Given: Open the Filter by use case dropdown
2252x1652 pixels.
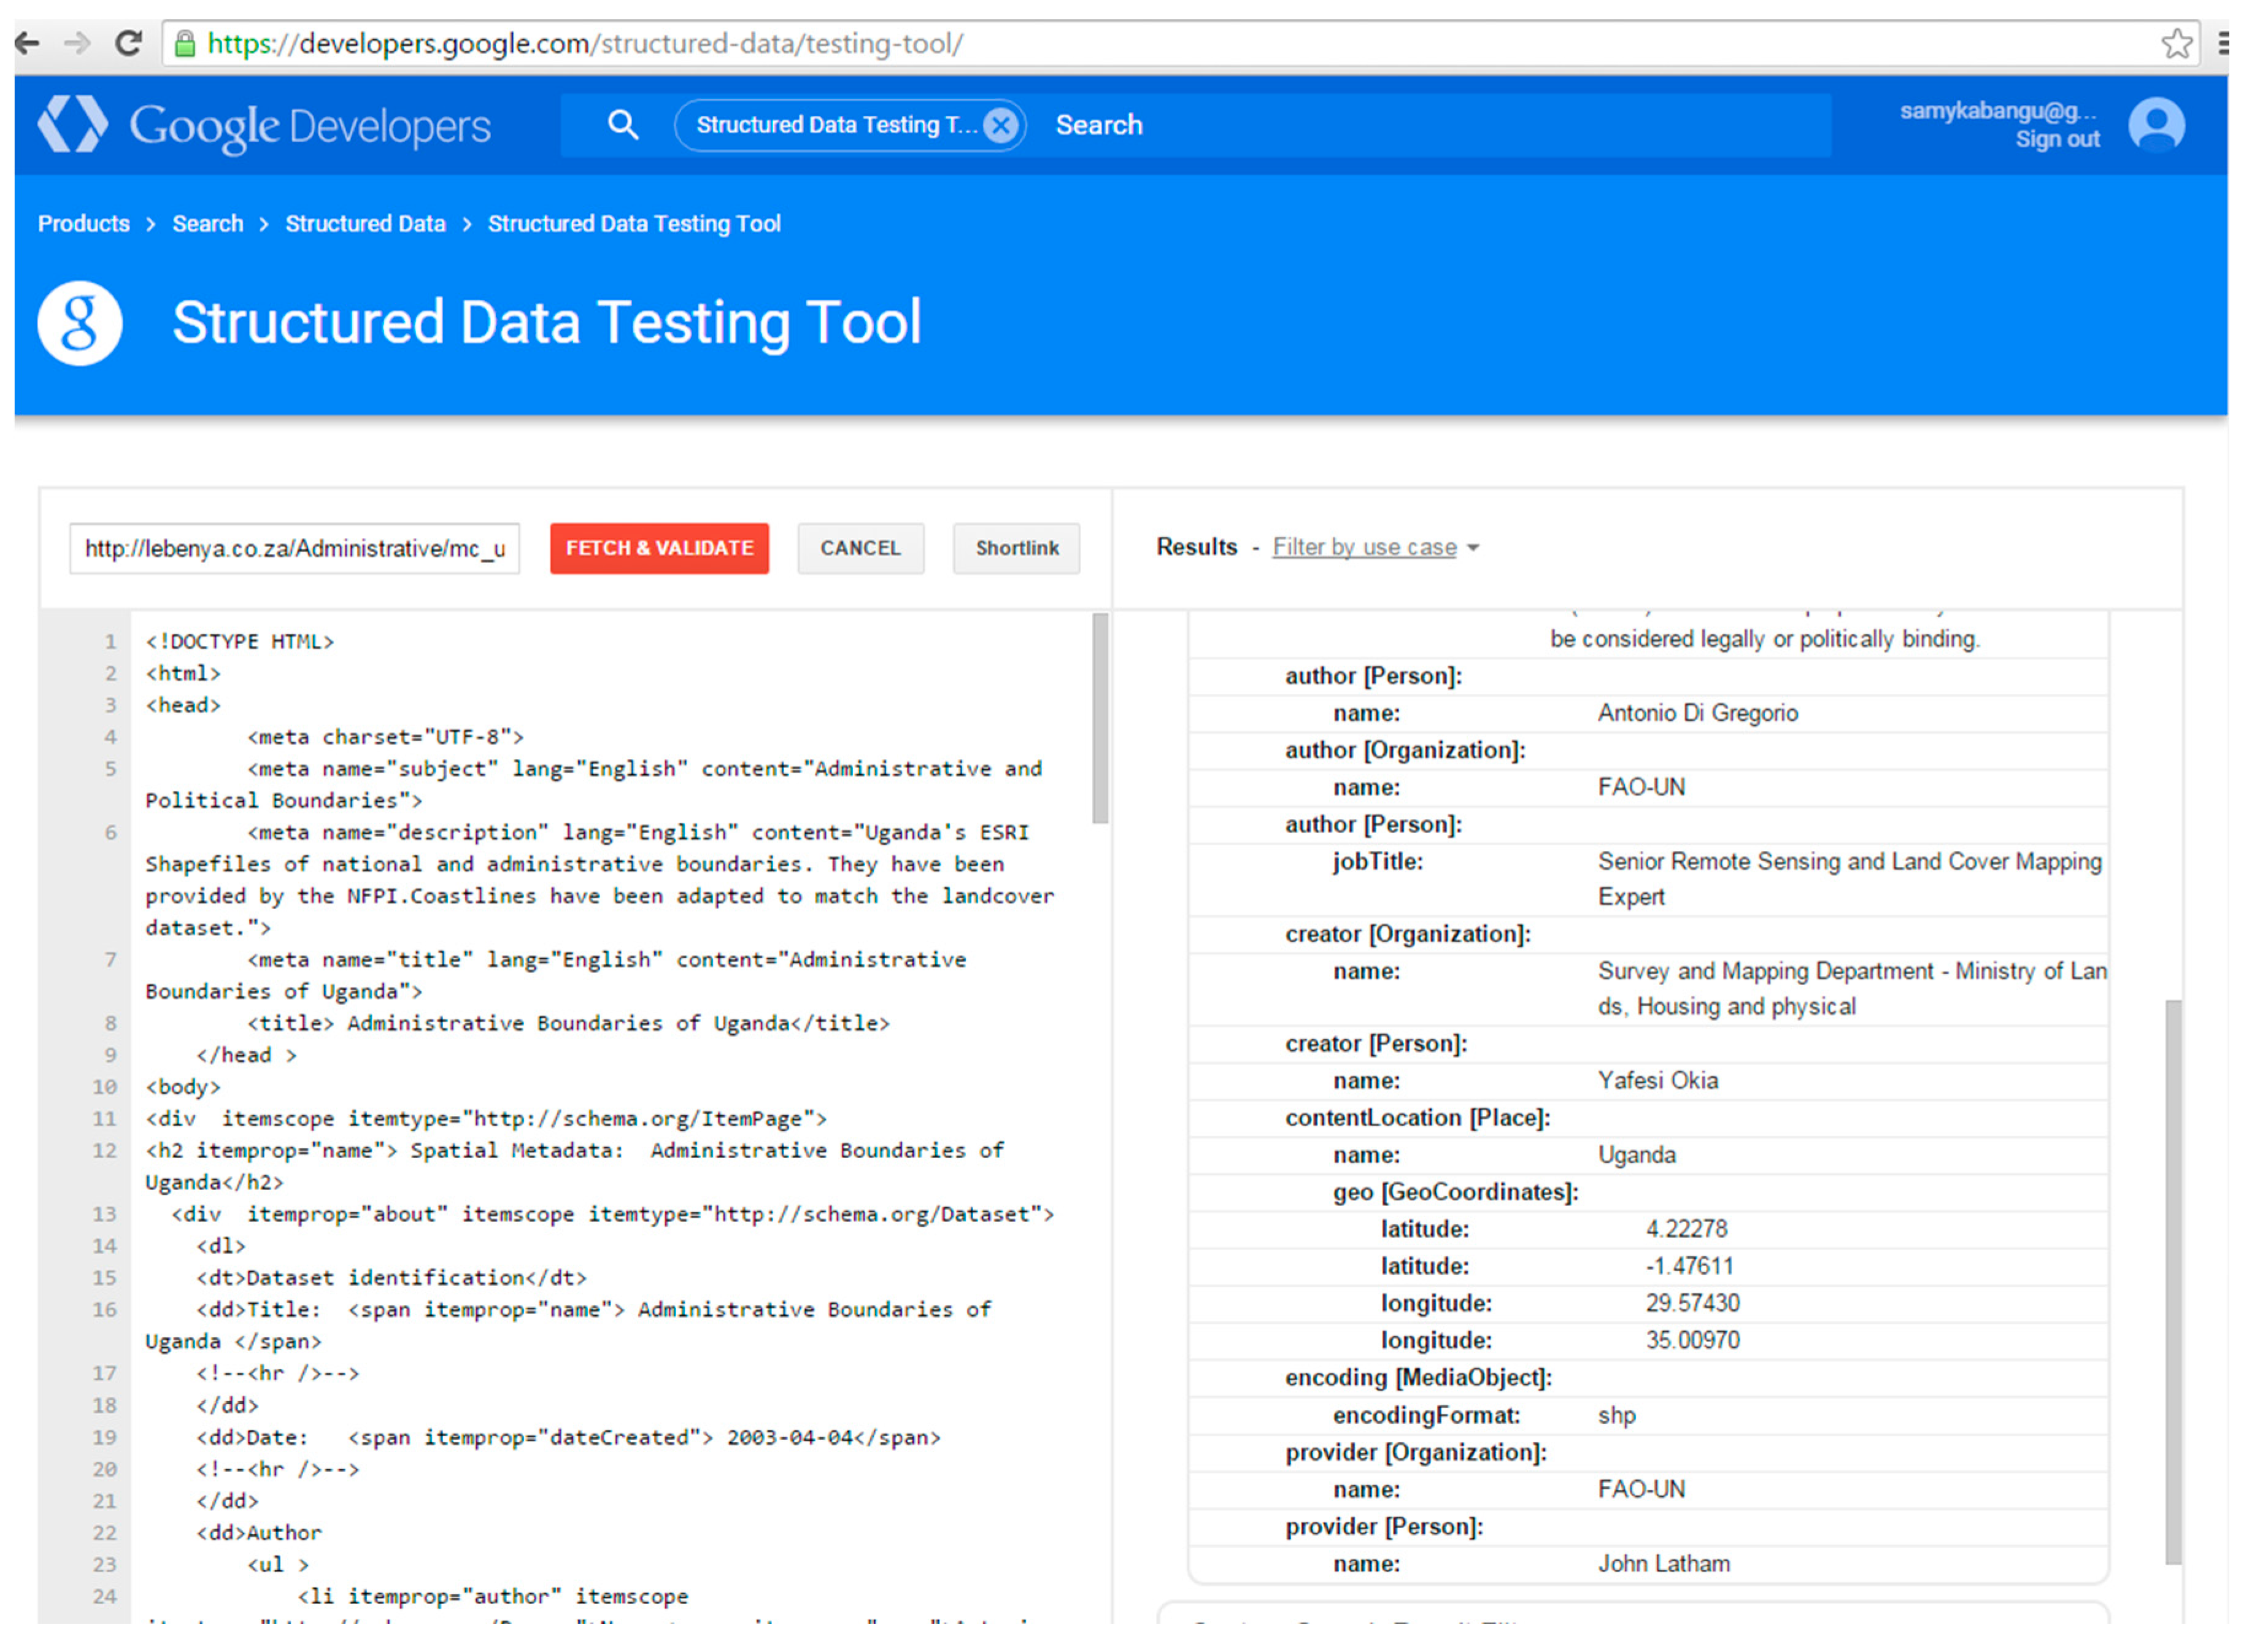Looking at the screenshot, I should tap(1375, 547).
